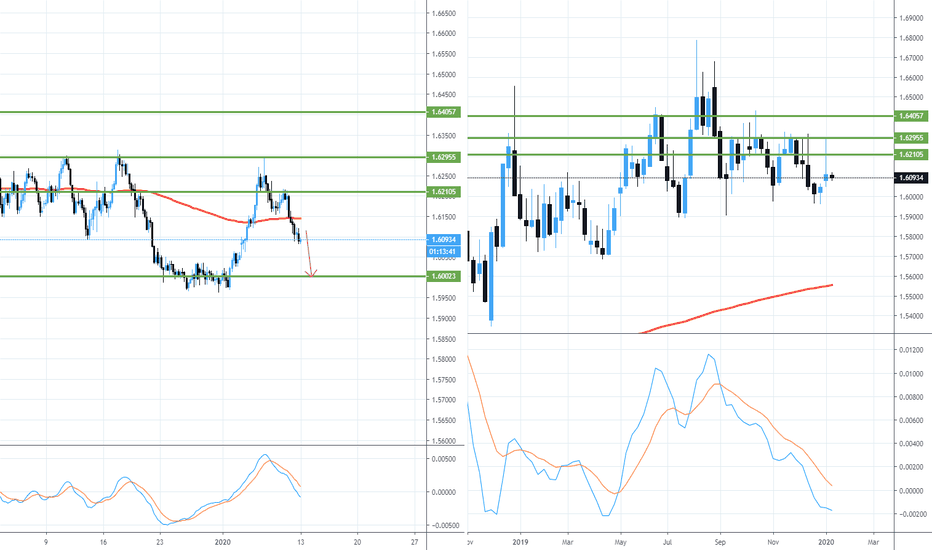The image size is (932, 550).
Task: Click the 0.01200 oscillator scale value
Action: tap(910, 350)
